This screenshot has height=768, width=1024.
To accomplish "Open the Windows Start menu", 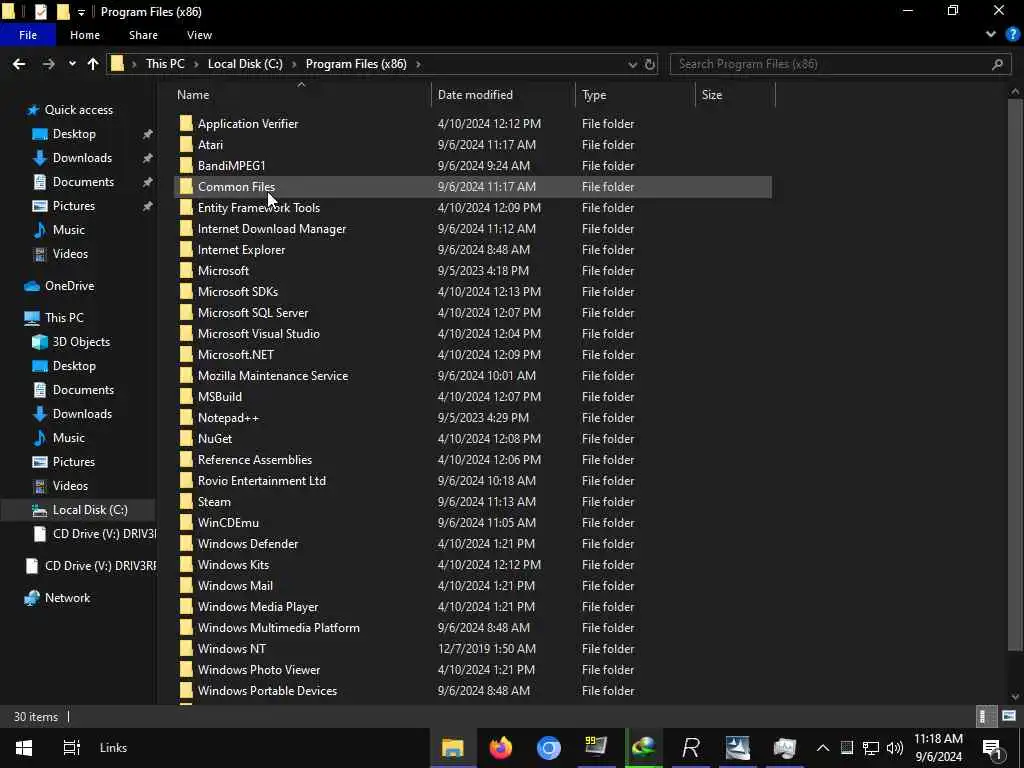I will pyautogui.click(x=24, y=748).
